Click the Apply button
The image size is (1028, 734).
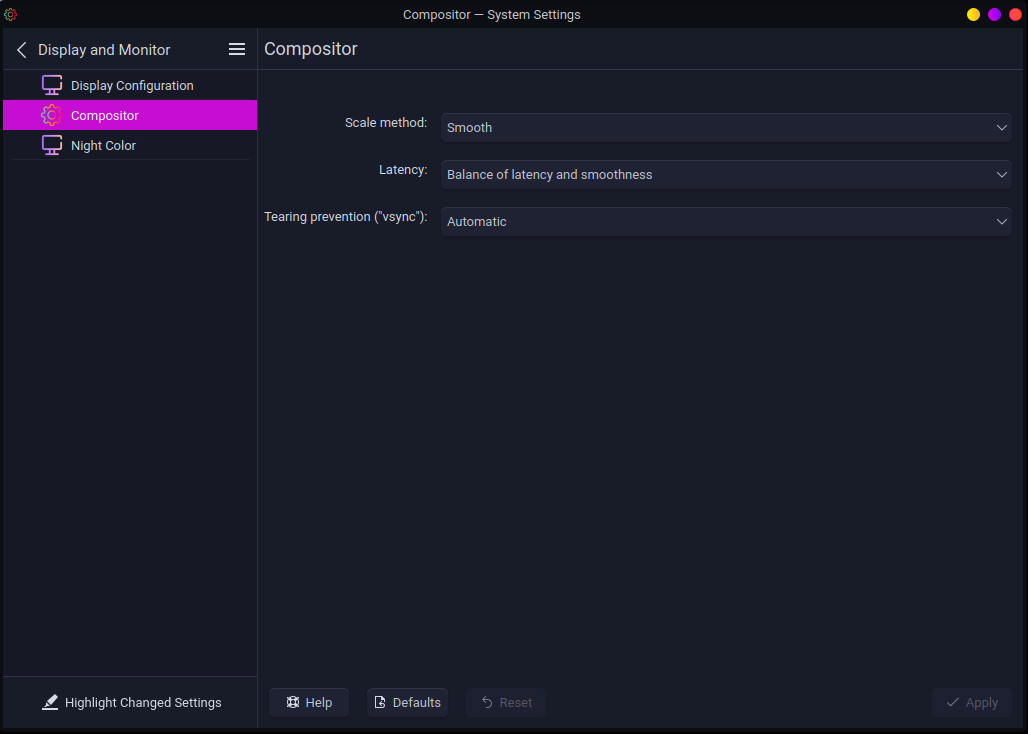pos(971,703)
